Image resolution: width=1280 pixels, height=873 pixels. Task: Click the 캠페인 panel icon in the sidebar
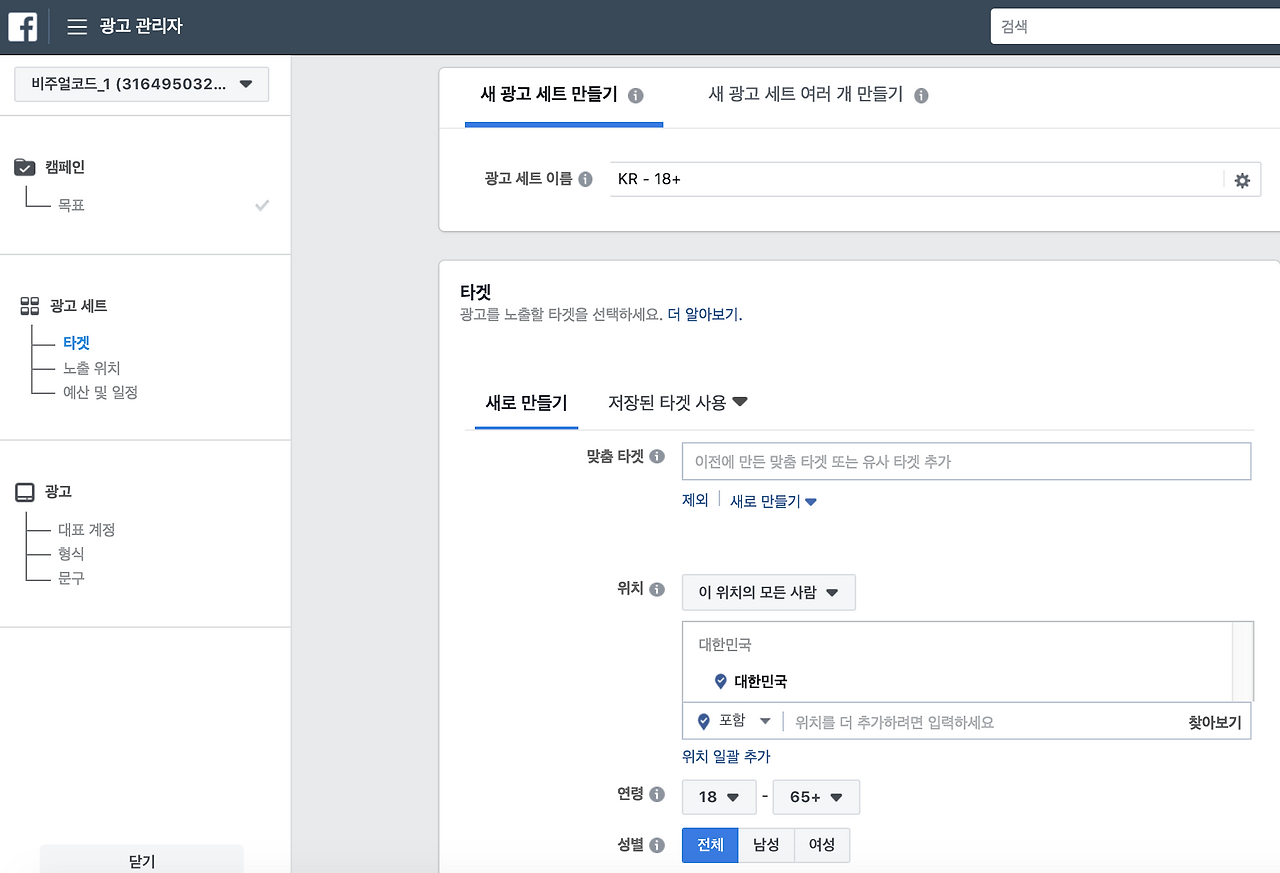coord(26,166)
